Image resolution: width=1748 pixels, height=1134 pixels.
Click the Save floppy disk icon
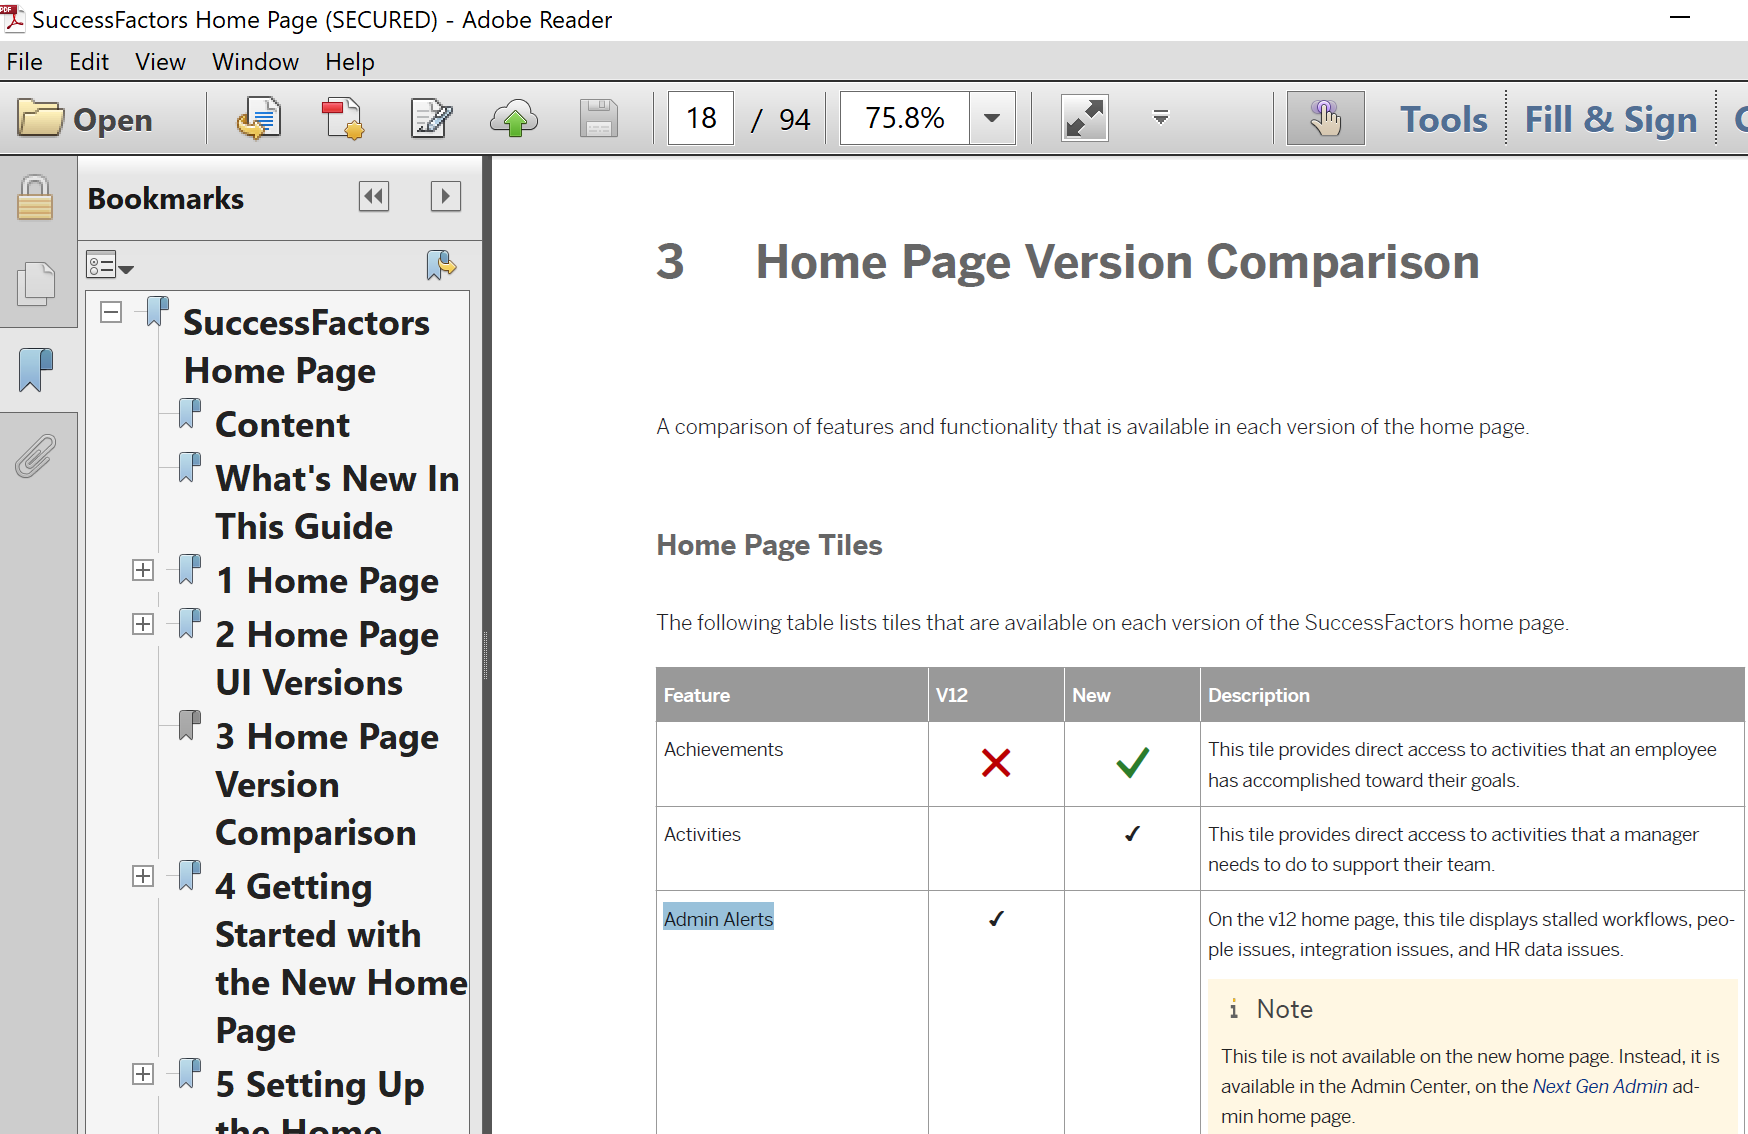click(x=598, y=119)
